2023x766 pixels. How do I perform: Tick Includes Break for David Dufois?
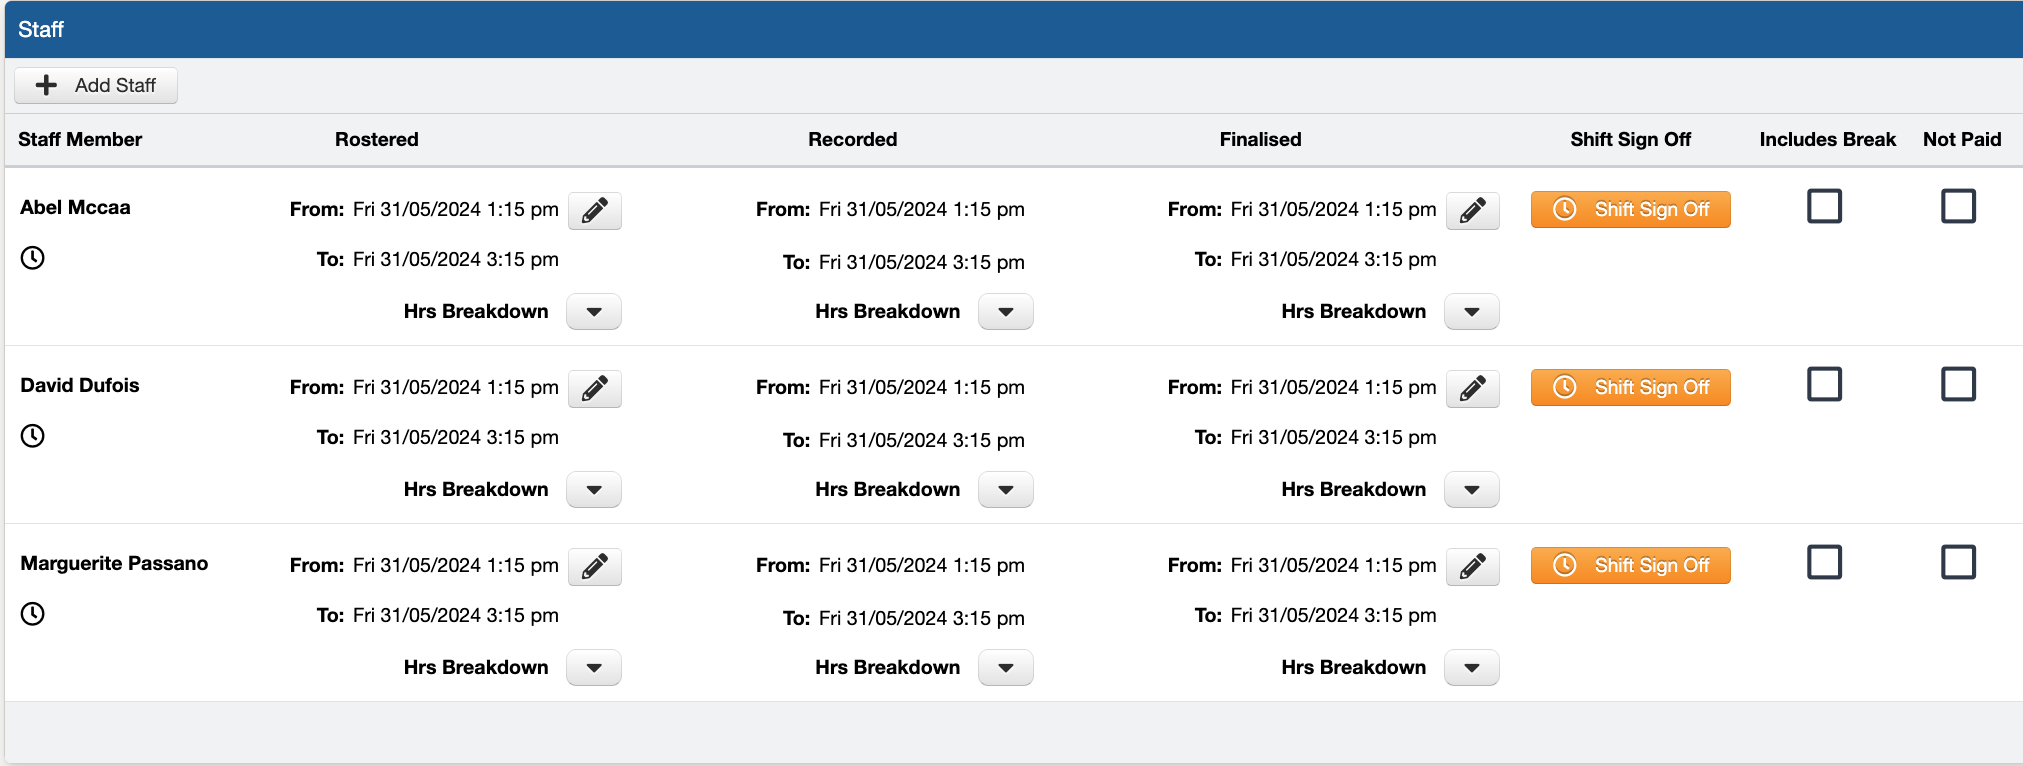coord(1825,384)
